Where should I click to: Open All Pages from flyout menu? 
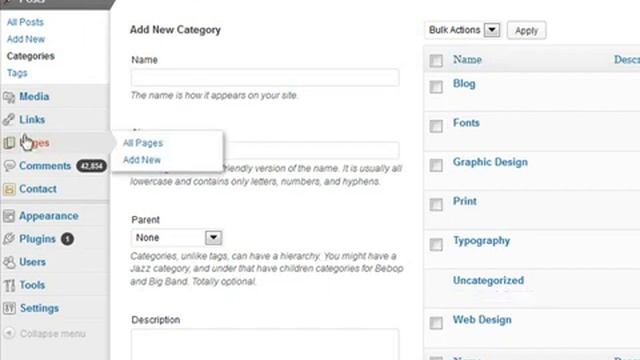[x=143, y=143]
